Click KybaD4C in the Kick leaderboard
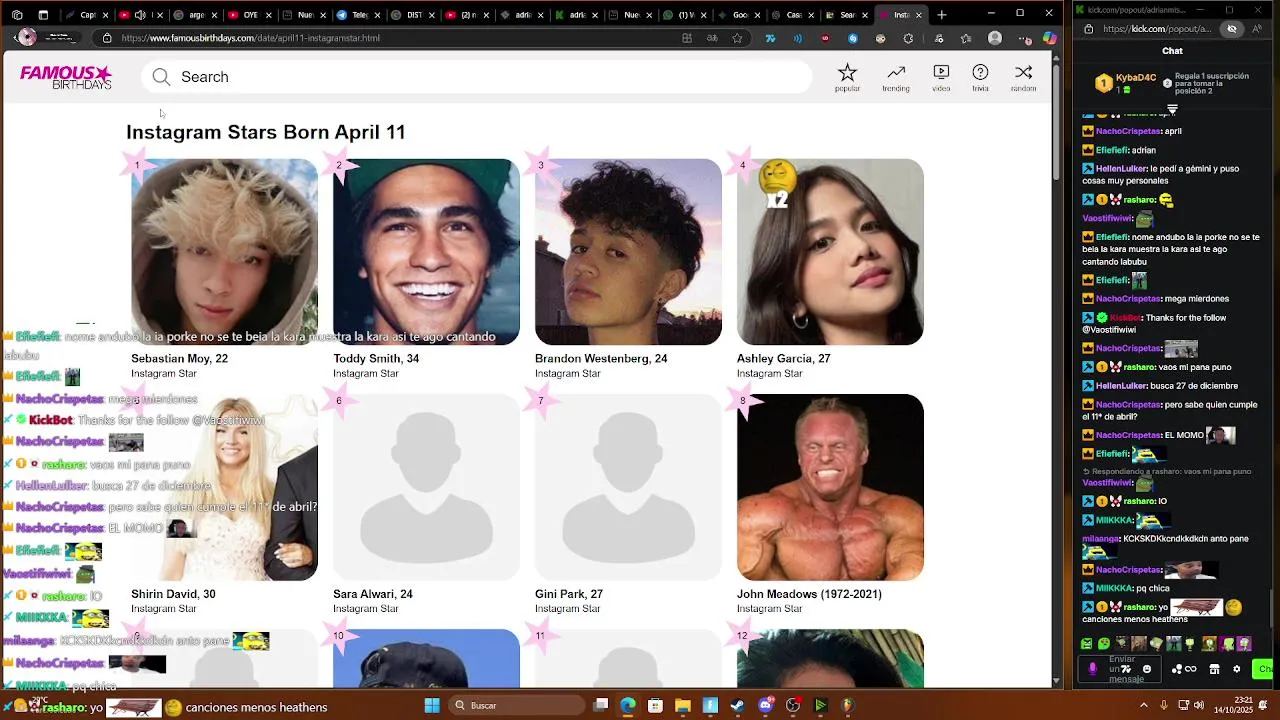 [x=1136, y=77]
